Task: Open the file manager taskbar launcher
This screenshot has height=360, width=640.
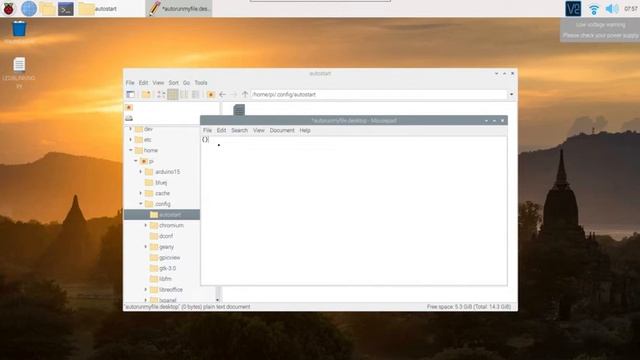Action: (47, 9)
